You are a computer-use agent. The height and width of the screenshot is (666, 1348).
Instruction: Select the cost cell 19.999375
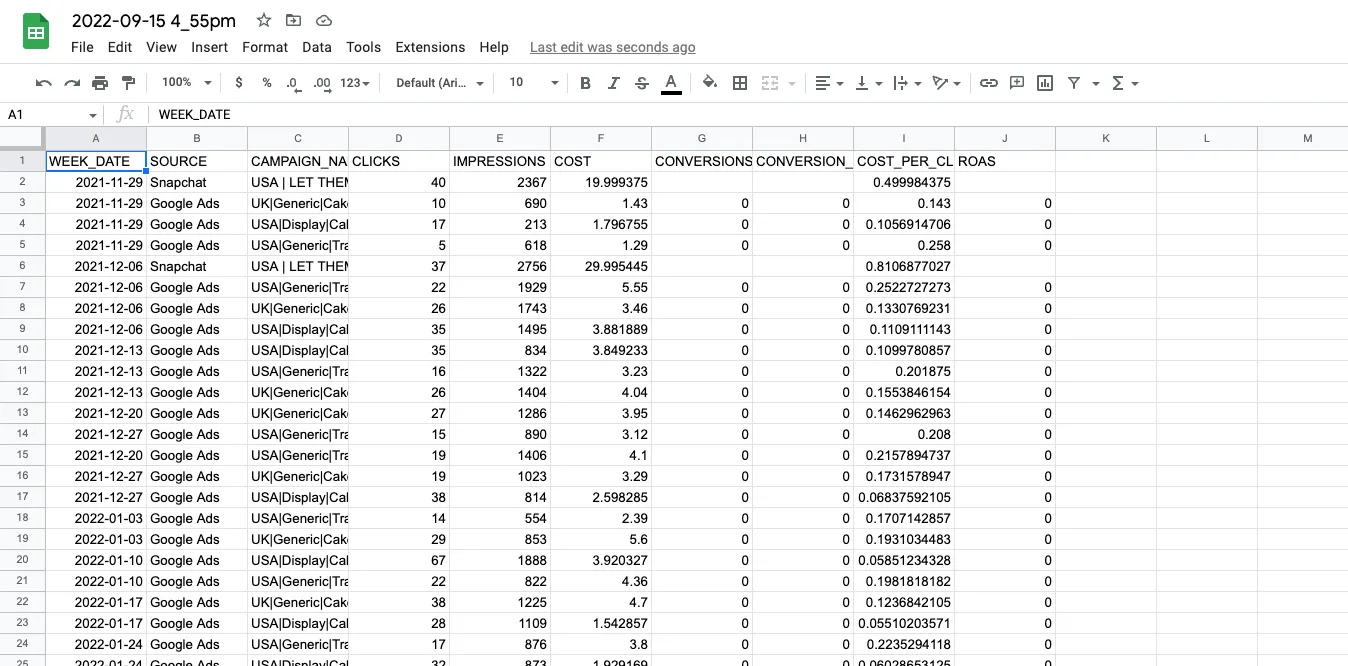601,182
